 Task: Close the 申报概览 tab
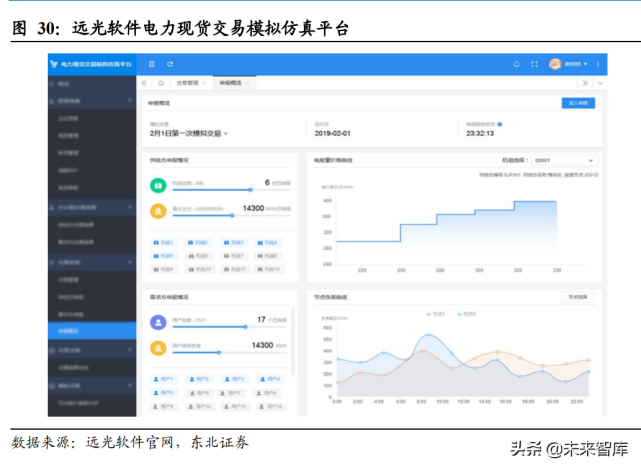click(248, 83)
